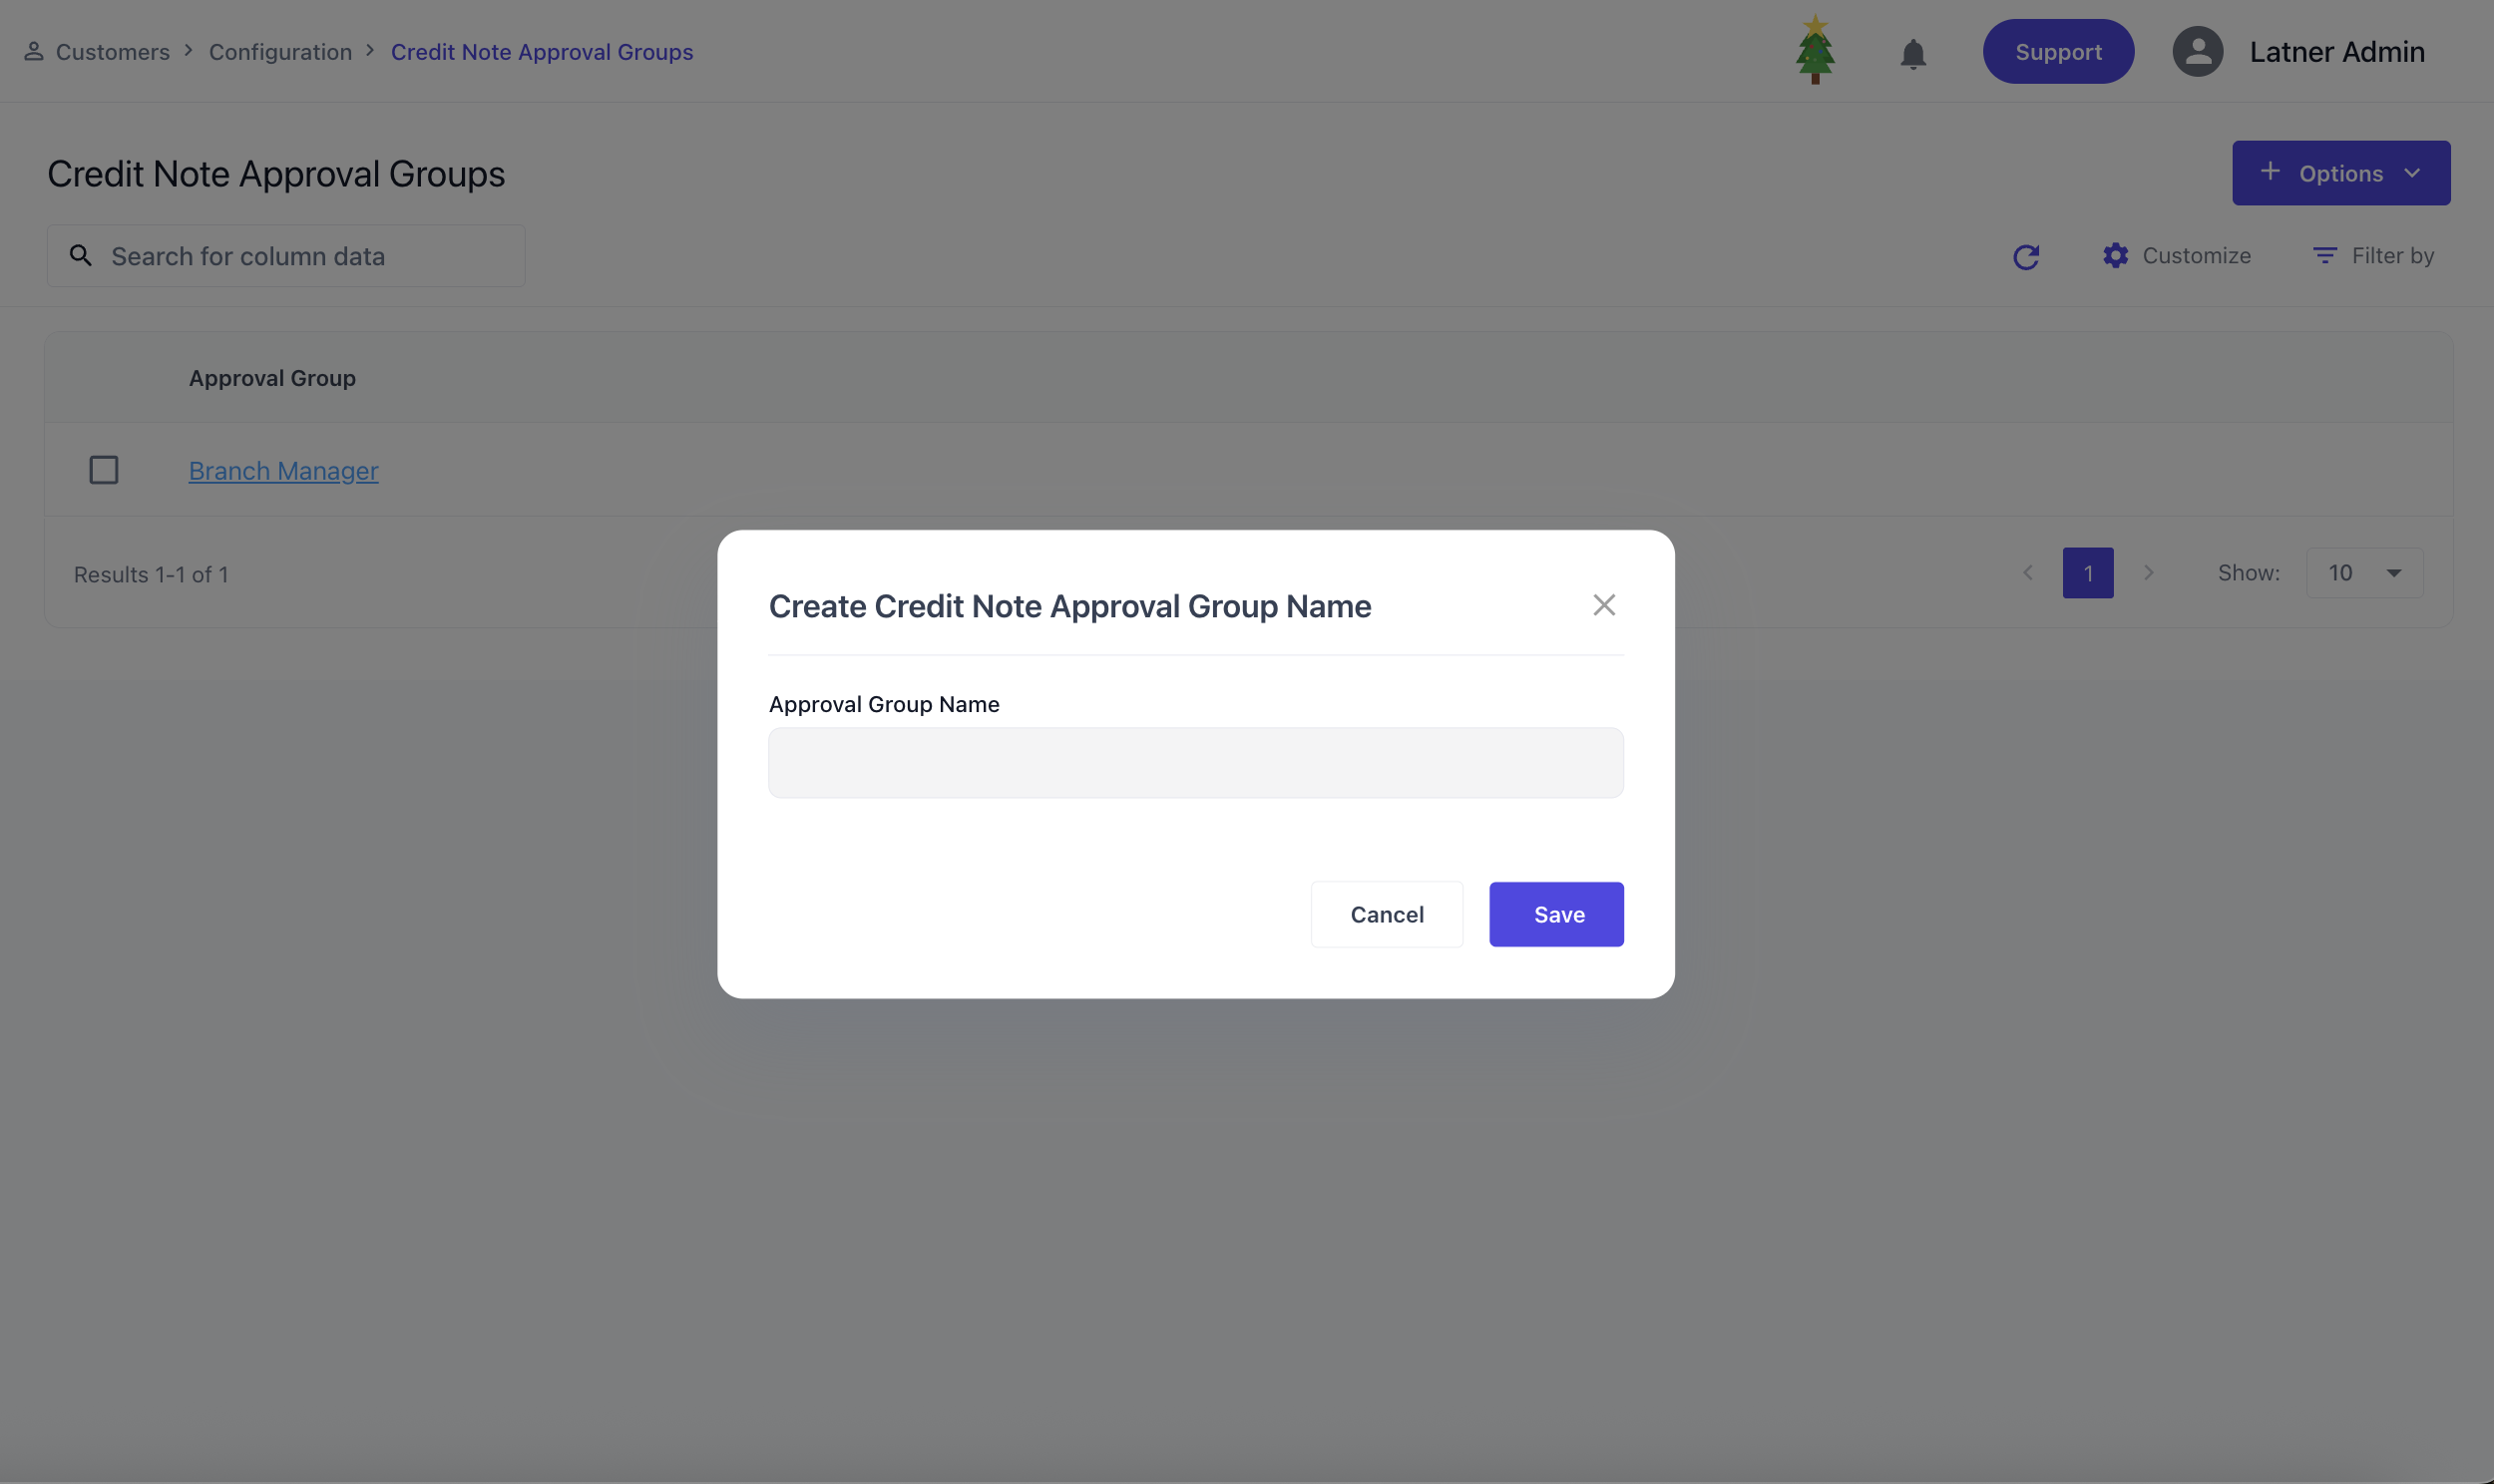Viewport: 2494px width, 1484px height.
Task: Open the Show rows-per-page dropdown
Action: 2363,573
